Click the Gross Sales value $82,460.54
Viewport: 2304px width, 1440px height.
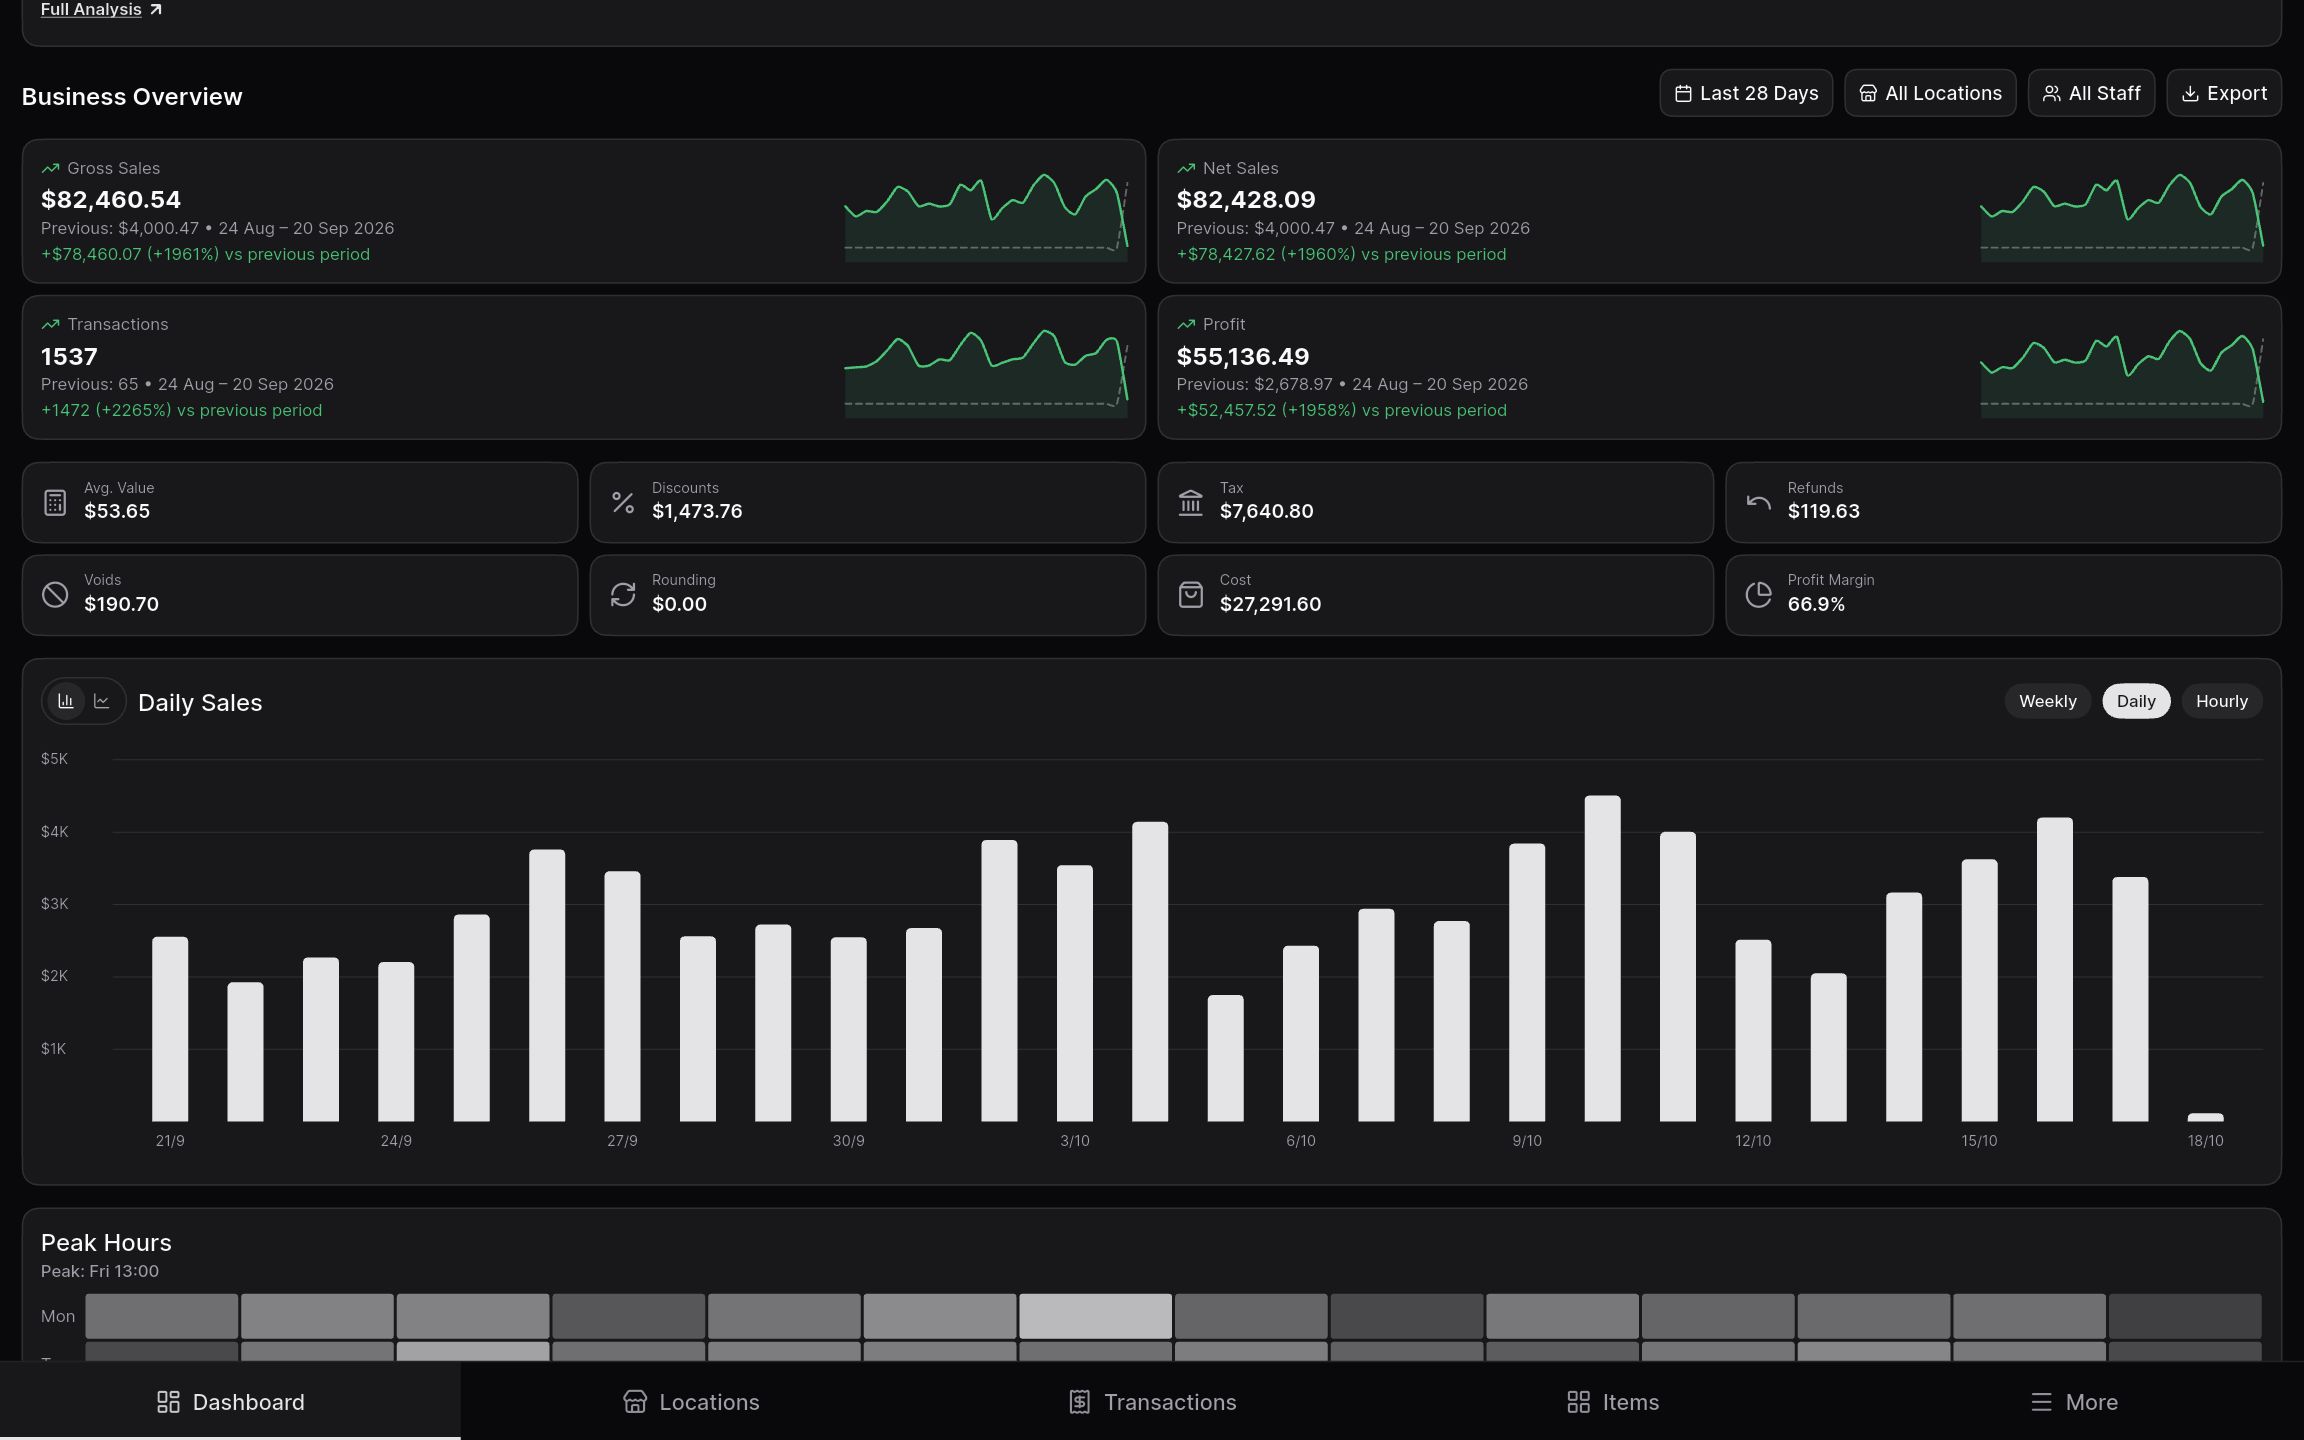(x=111, y=199)
